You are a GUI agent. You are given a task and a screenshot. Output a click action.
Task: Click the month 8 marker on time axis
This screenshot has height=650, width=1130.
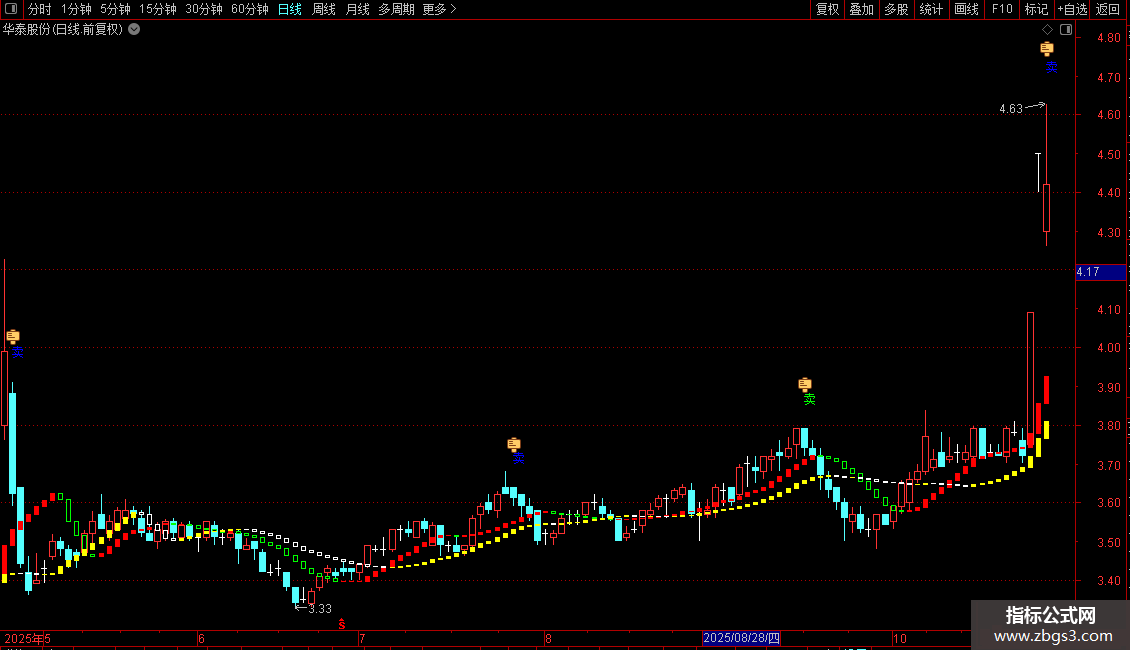548,638
